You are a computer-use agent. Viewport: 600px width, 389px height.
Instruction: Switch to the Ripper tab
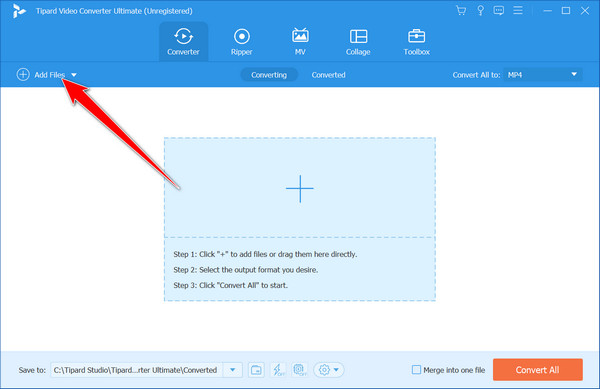pyautogui.click(x=241, y=42)
